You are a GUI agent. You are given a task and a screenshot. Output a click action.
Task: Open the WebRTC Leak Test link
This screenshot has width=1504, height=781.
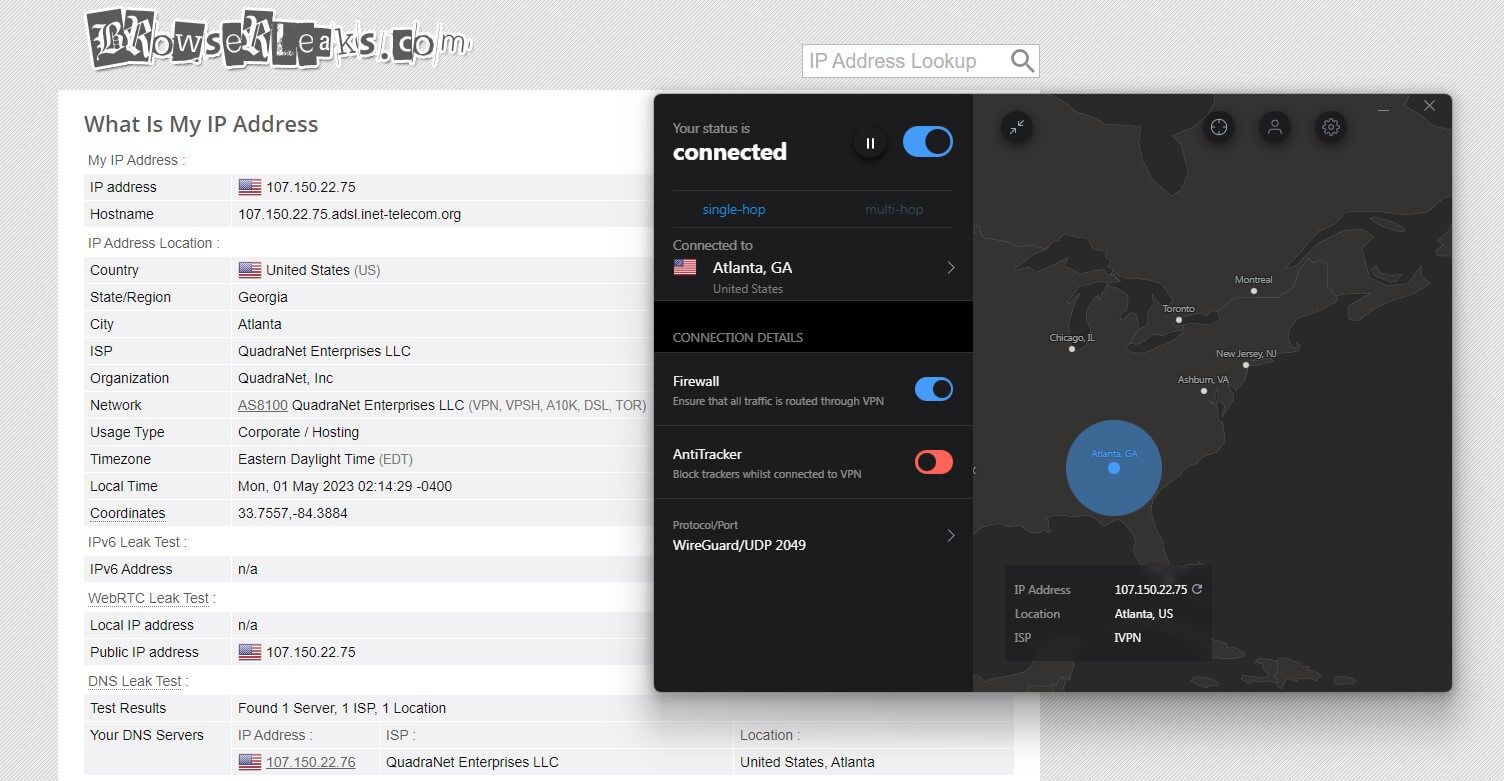pyautogui.click(x=149, y=598)
